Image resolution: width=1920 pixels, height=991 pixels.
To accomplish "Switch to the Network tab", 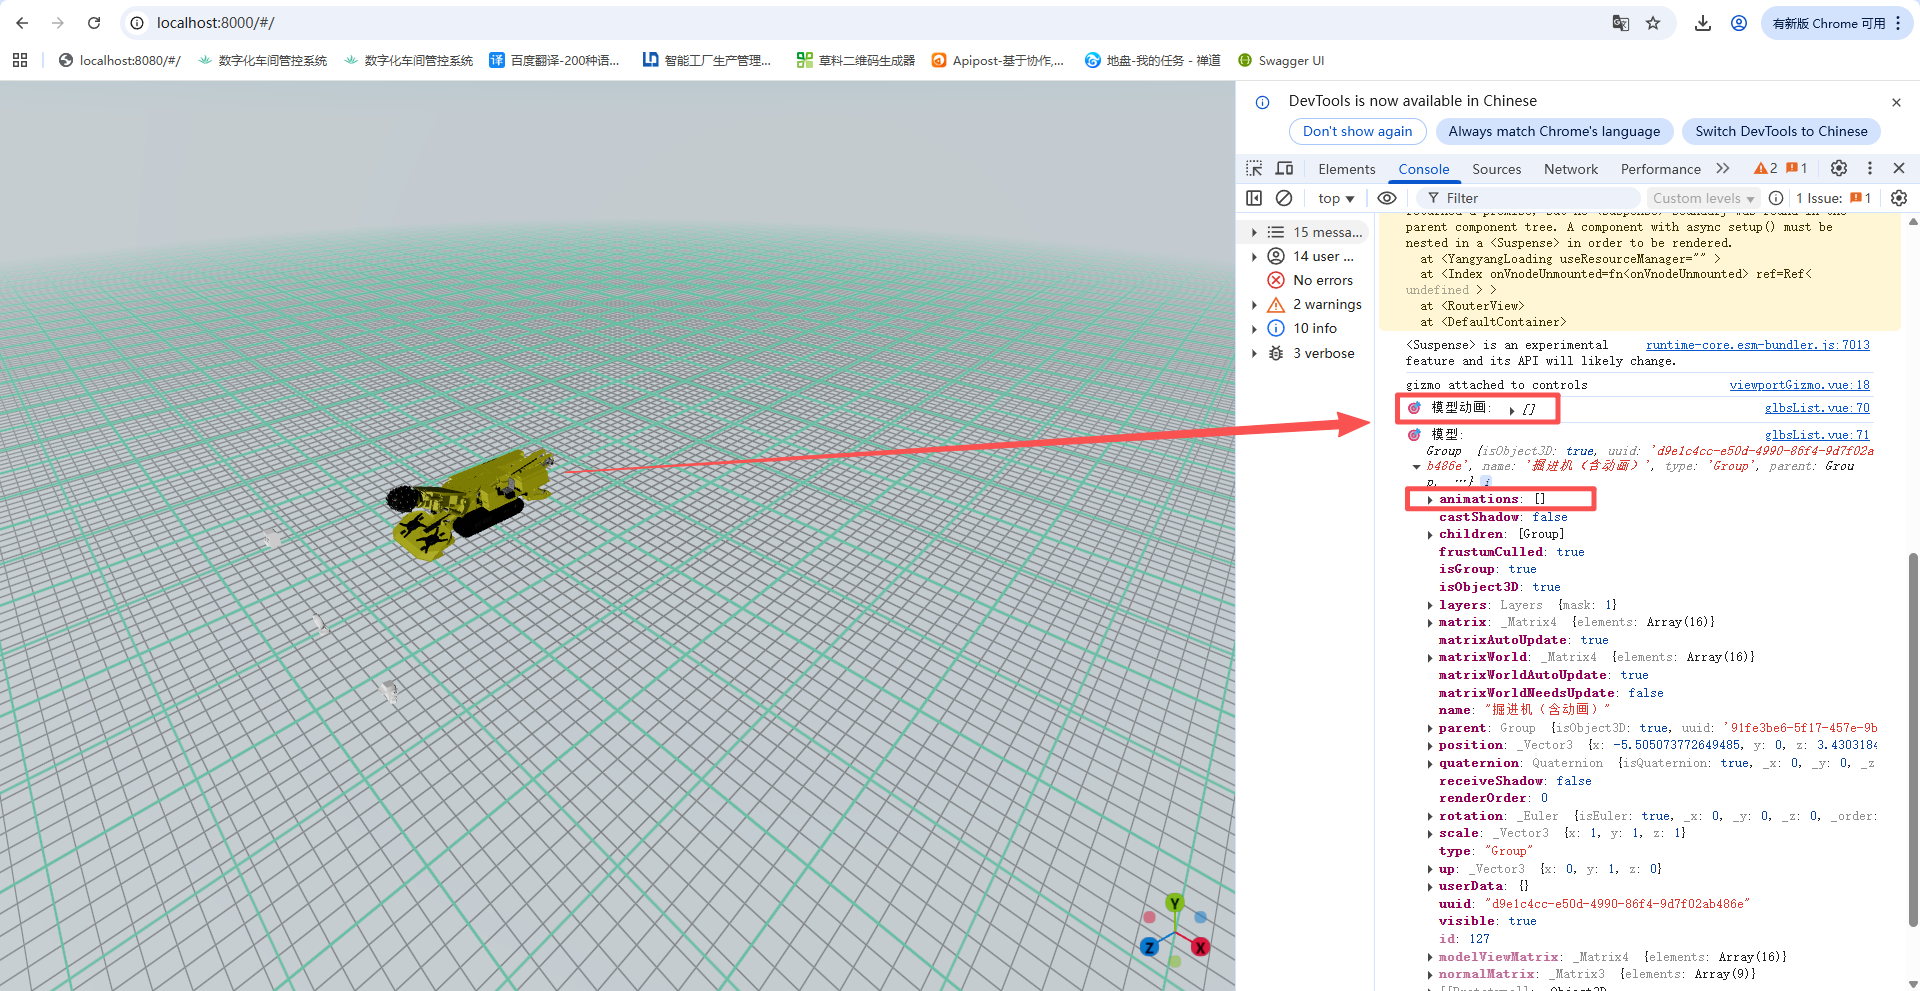I will point(1570,169).
